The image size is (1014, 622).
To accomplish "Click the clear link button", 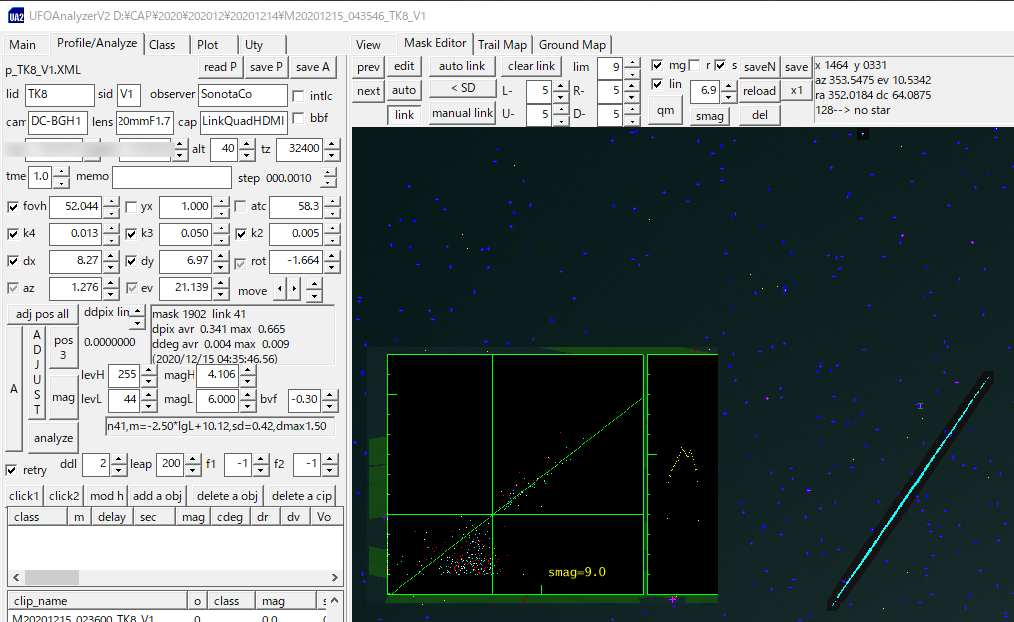I will point(531,66).
